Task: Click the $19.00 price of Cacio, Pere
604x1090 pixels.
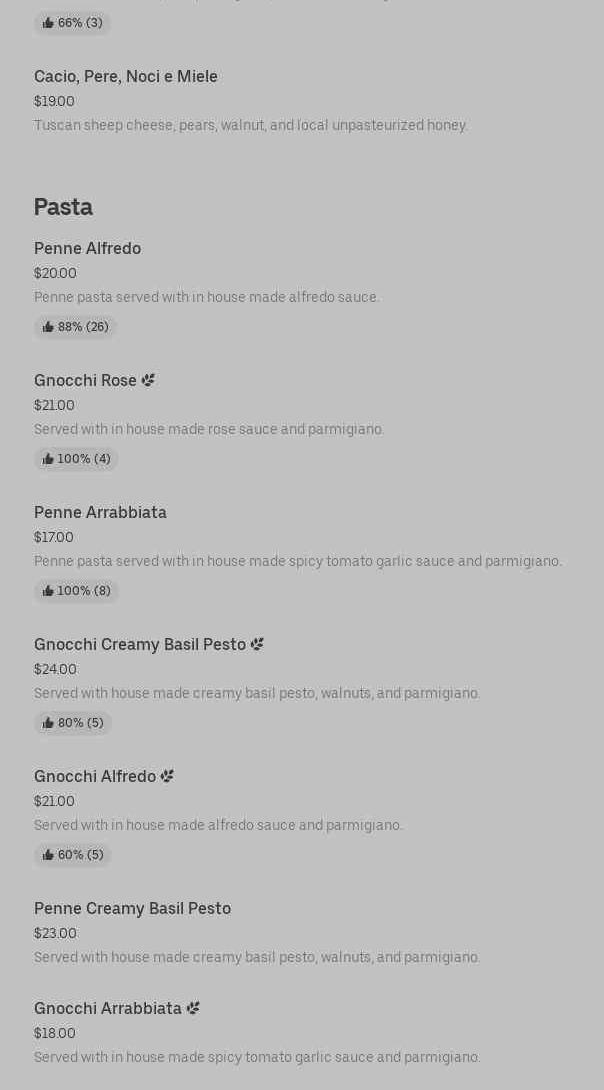Action: tap(54, 101)
